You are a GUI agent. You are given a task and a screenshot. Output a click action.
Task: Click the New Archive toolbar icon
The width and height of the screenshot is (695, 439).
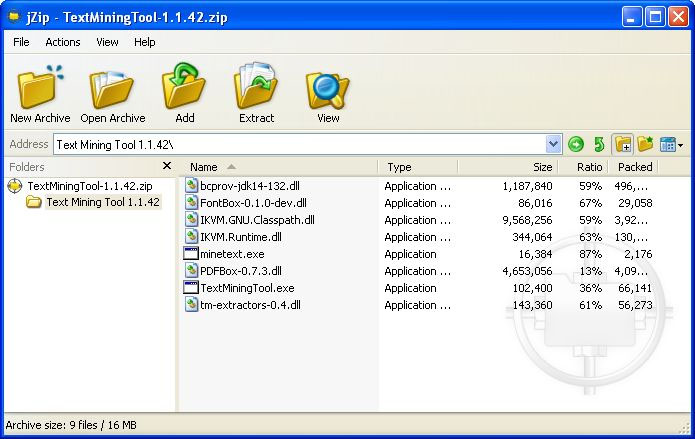[x=40, y=87]
